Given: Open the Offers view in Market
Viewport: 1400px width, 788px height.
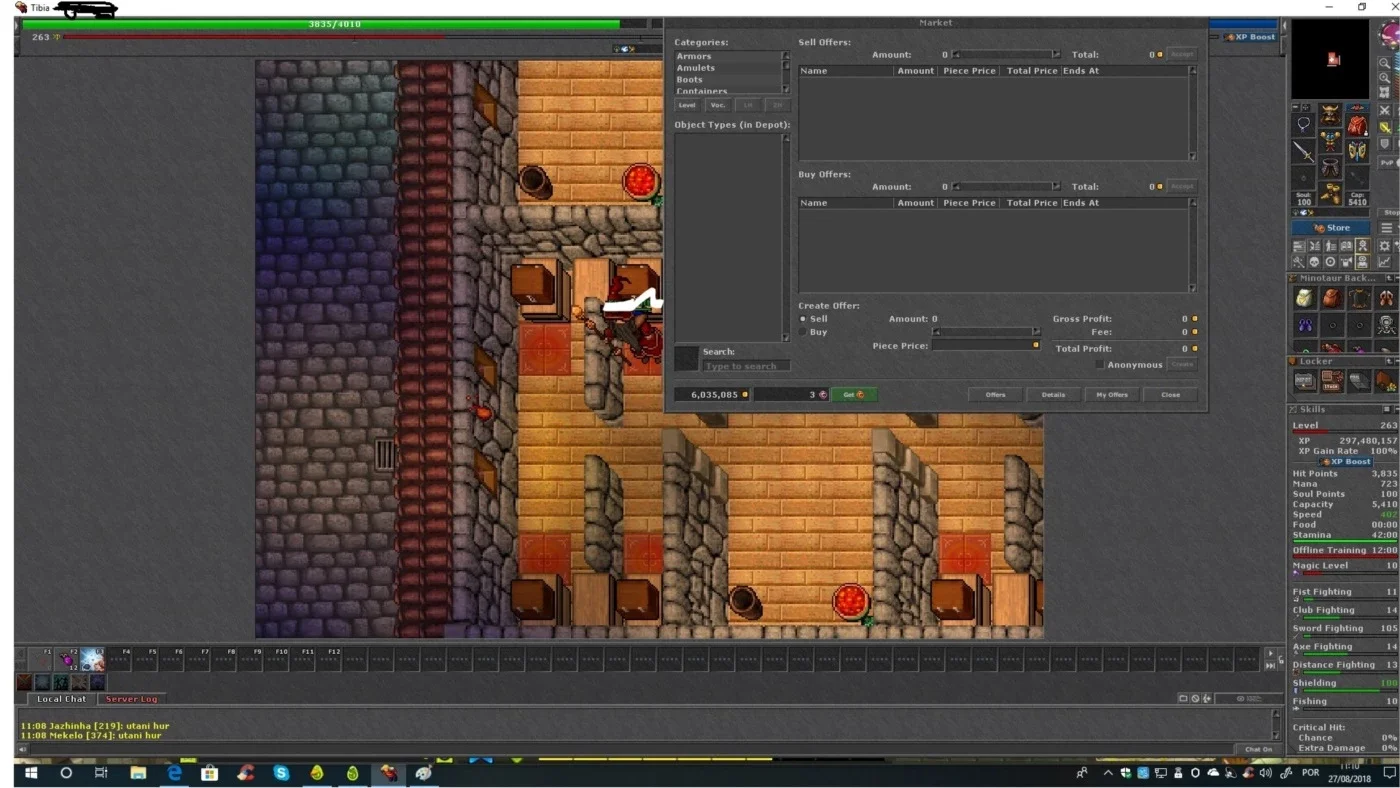Looking at the screenshot, I should point(995,395).
